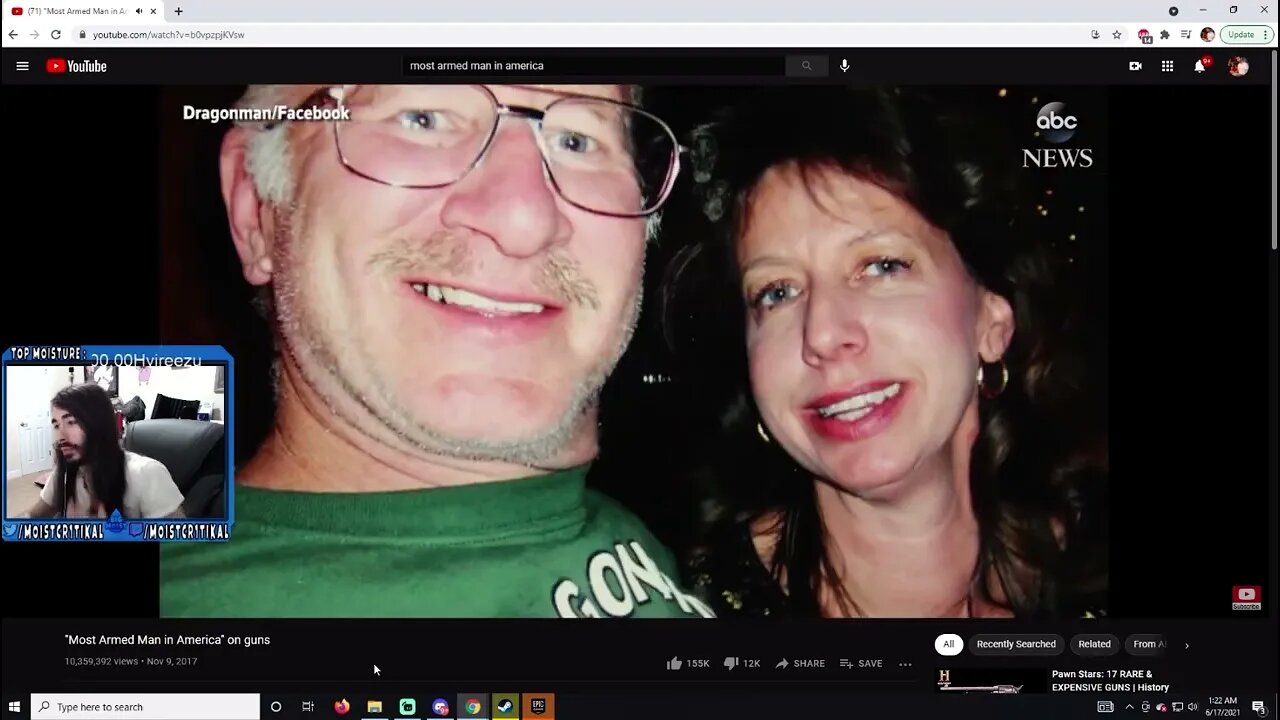Open the YouTube hamburger guide menu
Image resolution: width=1280 pixels, height=720 pixels.
(22, 66)
